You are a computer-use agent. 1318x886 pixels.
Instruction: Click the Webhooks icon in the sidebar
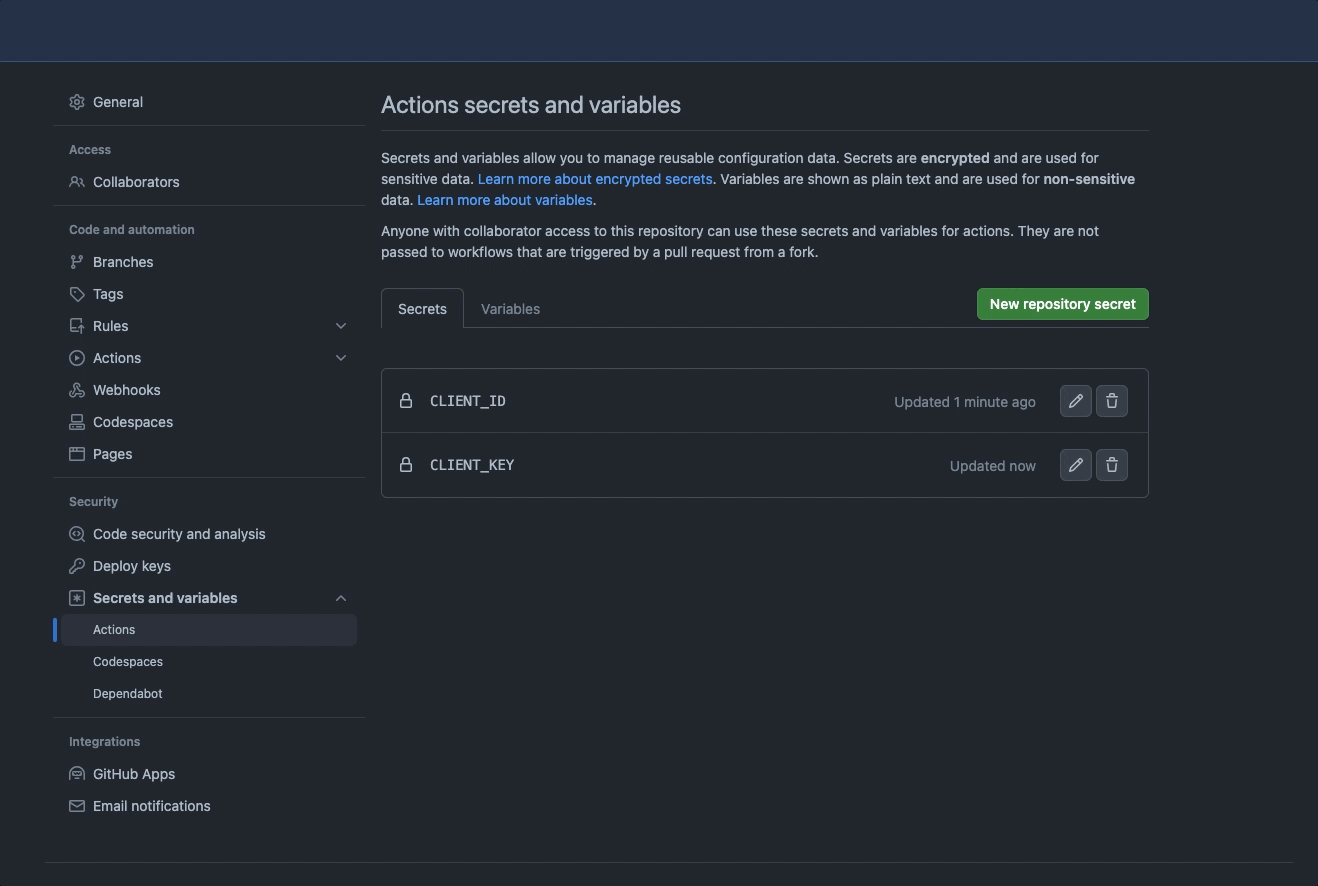[x=77, y=390]
